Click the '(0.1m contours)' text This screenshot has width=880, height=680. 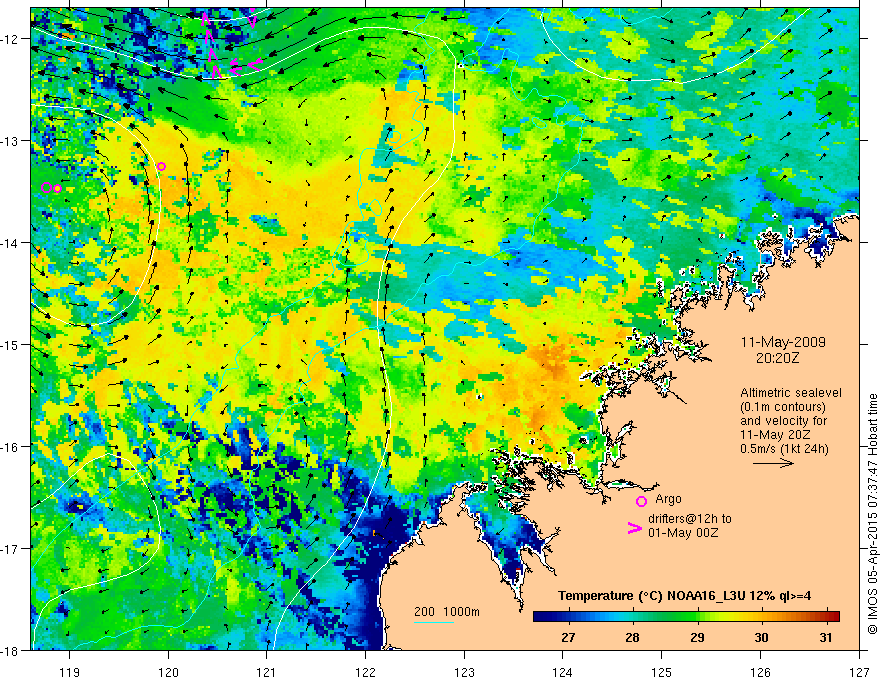coord(785,407)
